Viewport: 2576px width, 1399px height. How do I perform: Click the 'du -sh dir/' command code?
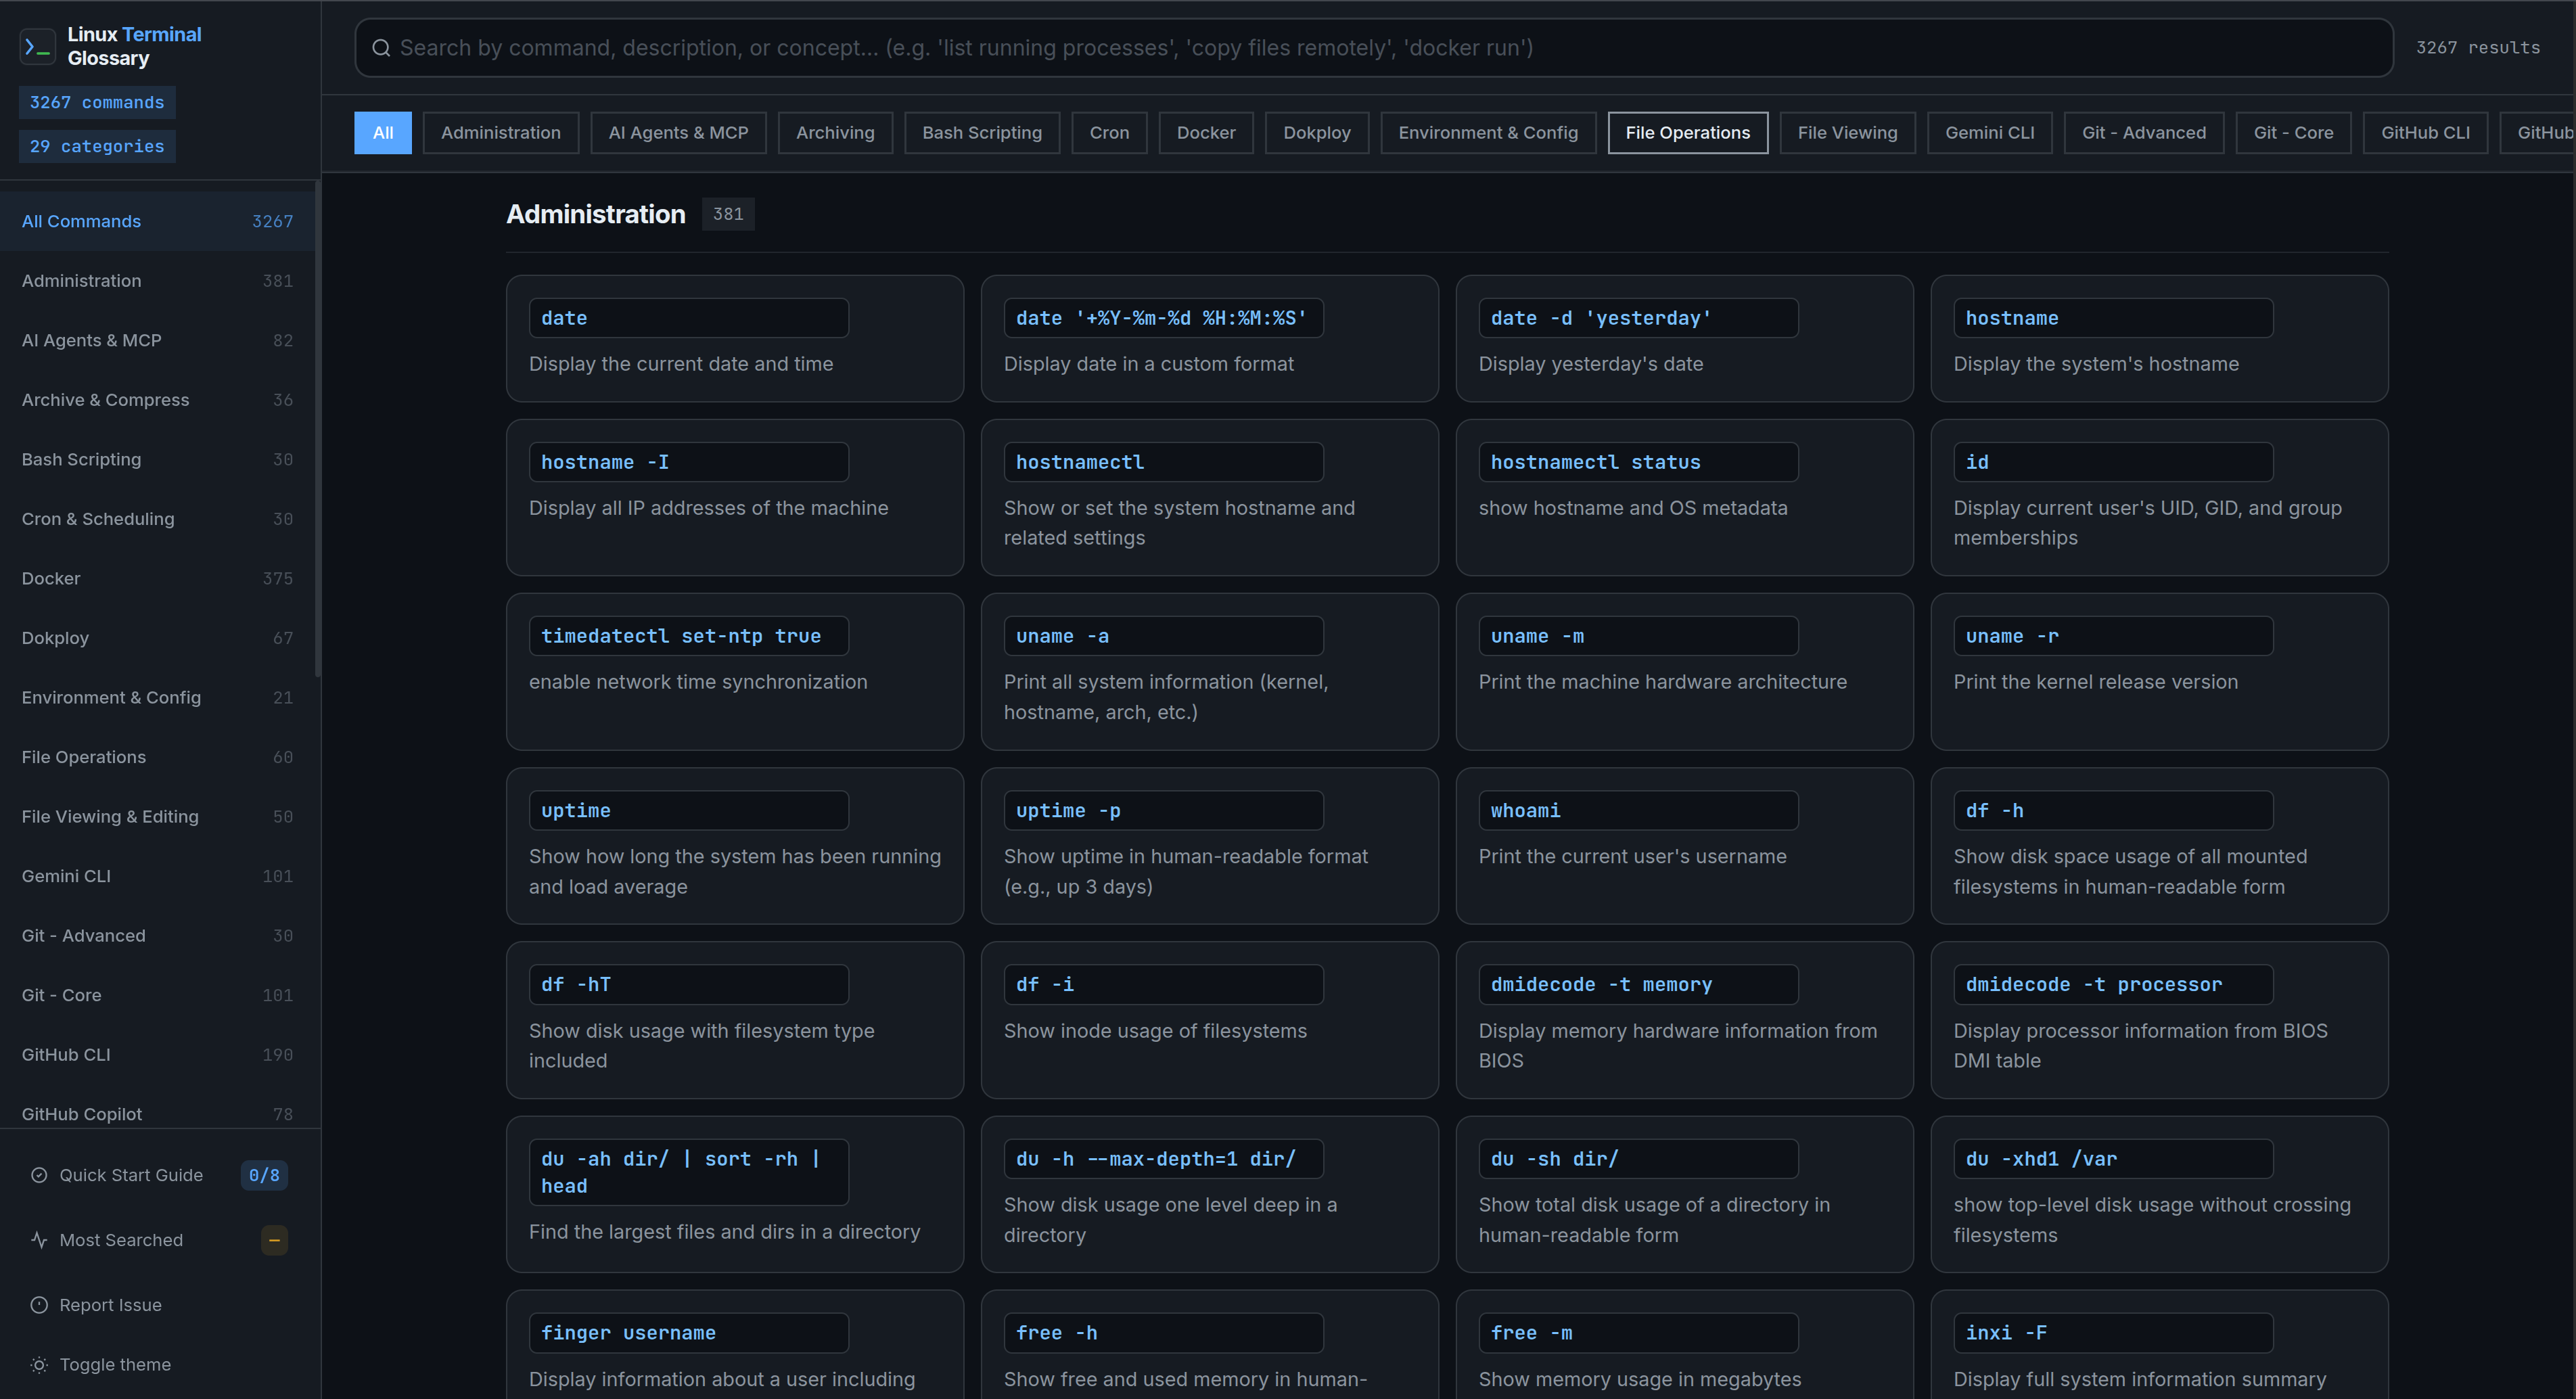[x=1638, y=1159]
